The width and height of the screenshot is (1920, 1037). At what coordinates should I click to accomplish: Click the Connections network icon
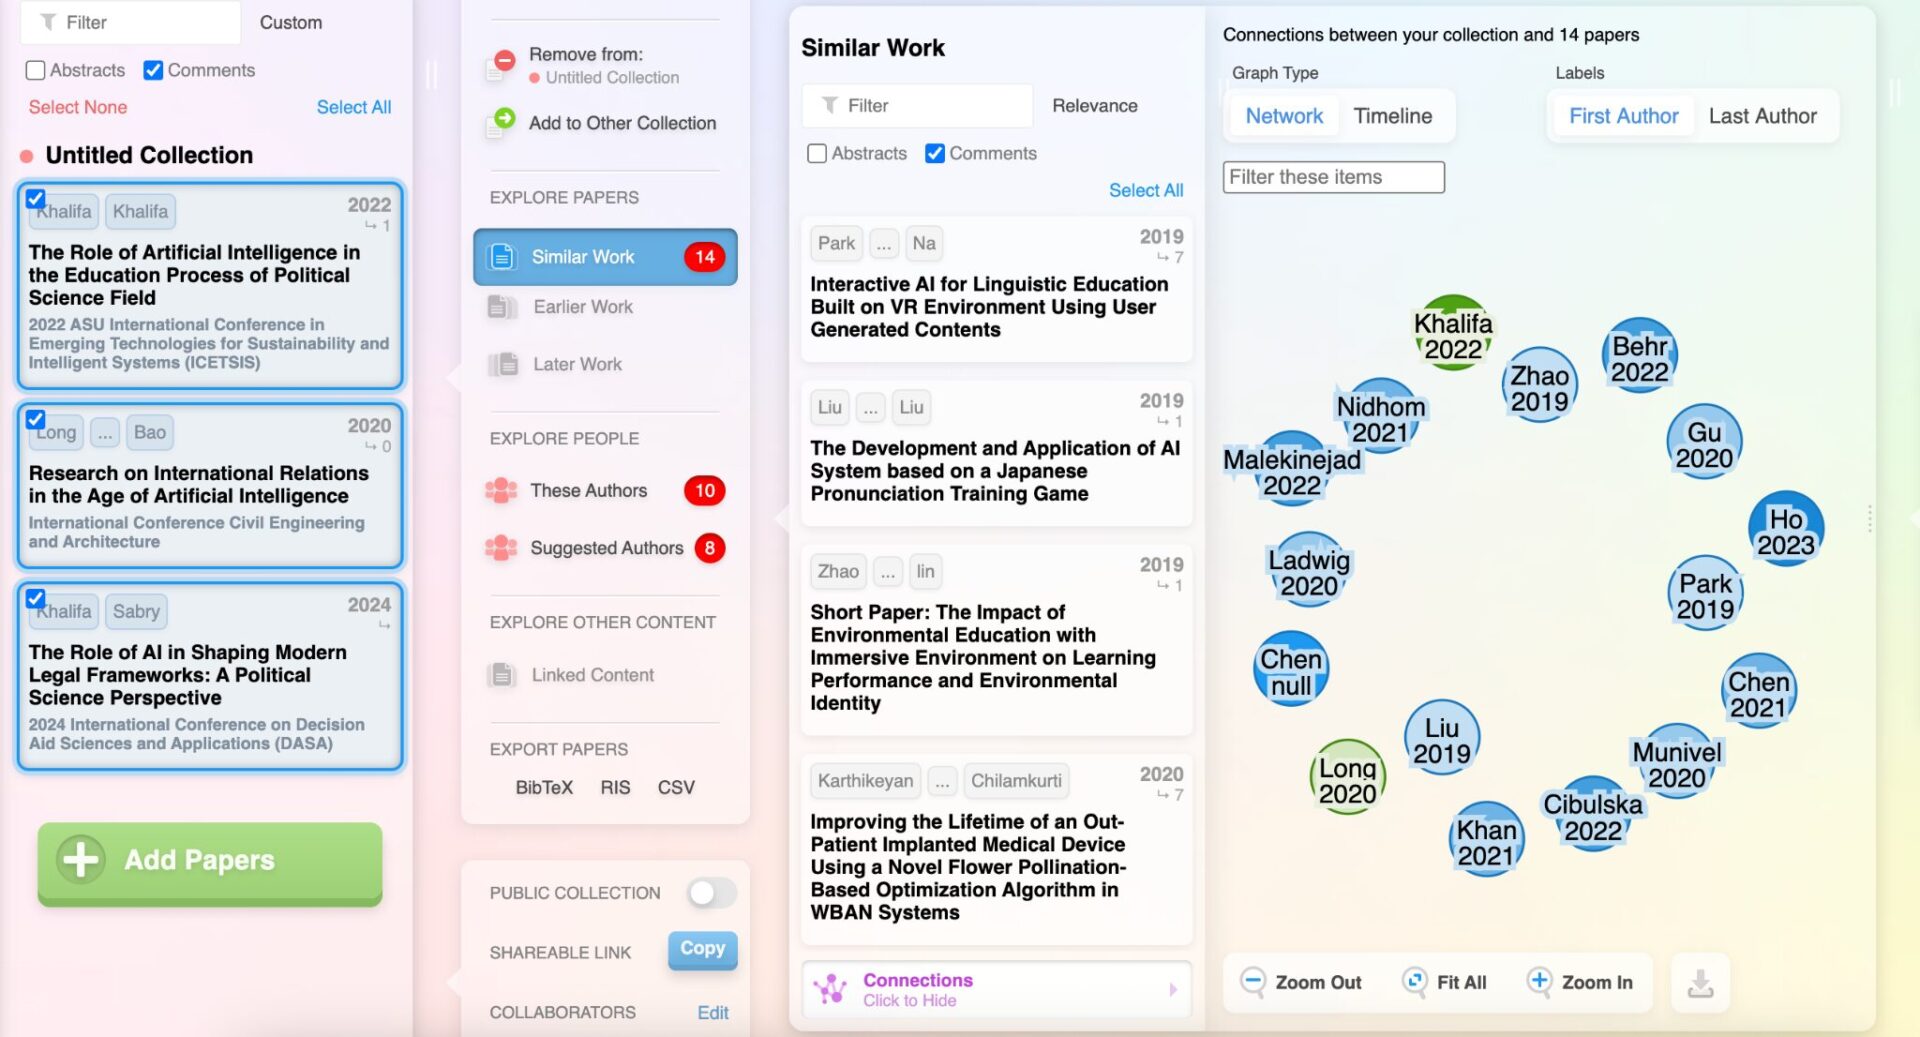830,989
